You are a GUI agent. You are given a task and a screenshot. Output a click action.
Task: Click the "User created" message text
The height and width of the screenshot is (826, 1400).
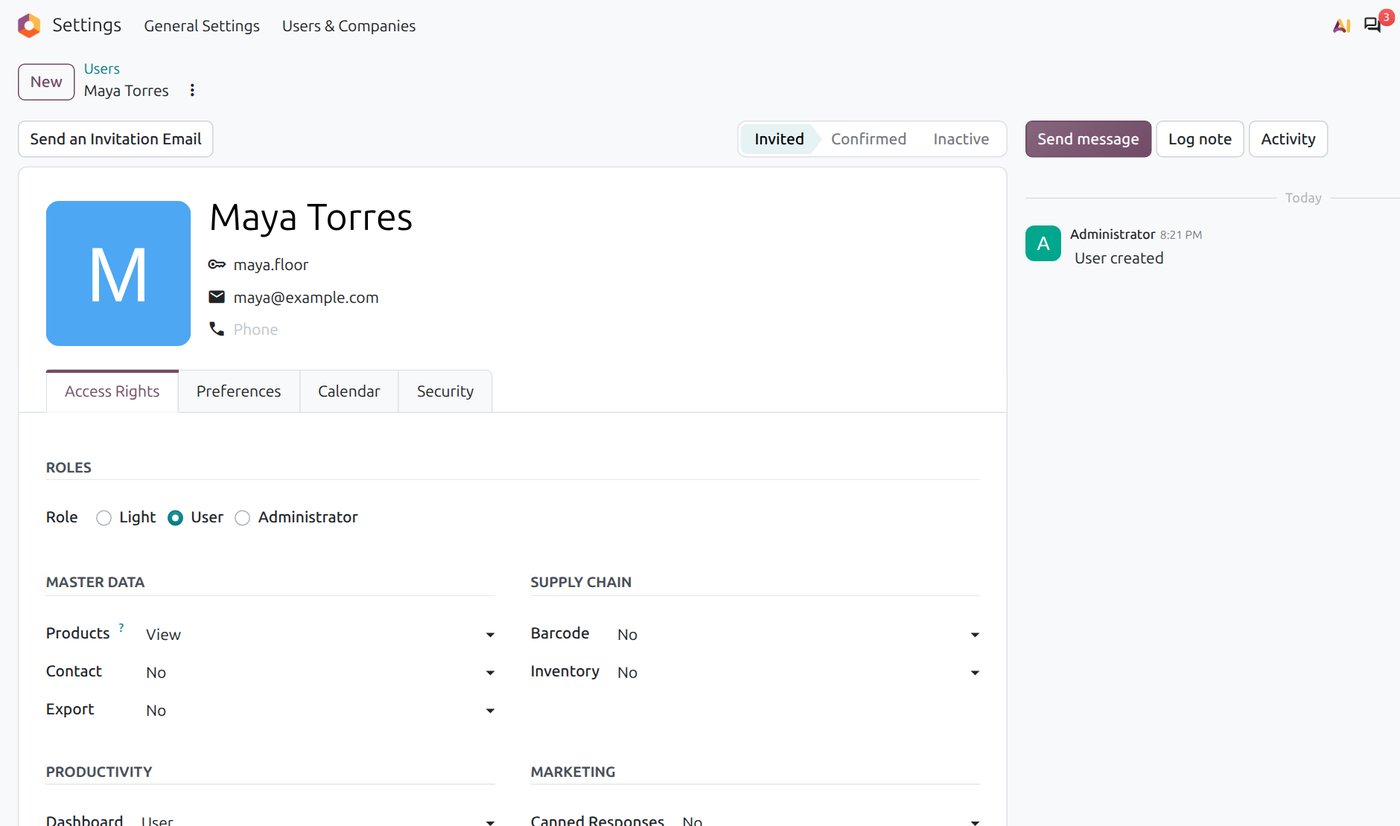[1119, 258]
